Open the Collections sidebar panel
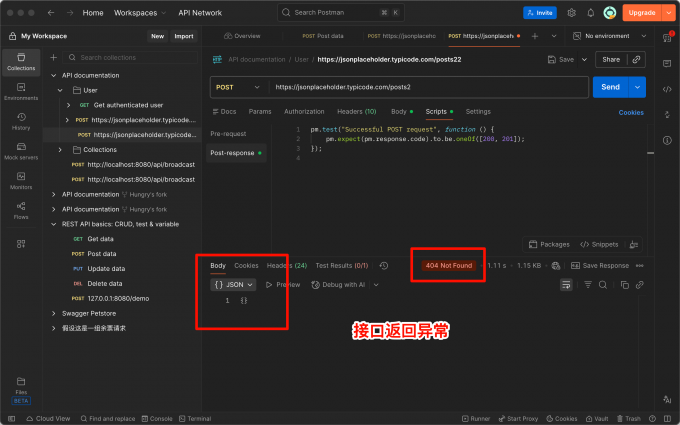Screen dimensions: 680x425 [x=21, y=62]
